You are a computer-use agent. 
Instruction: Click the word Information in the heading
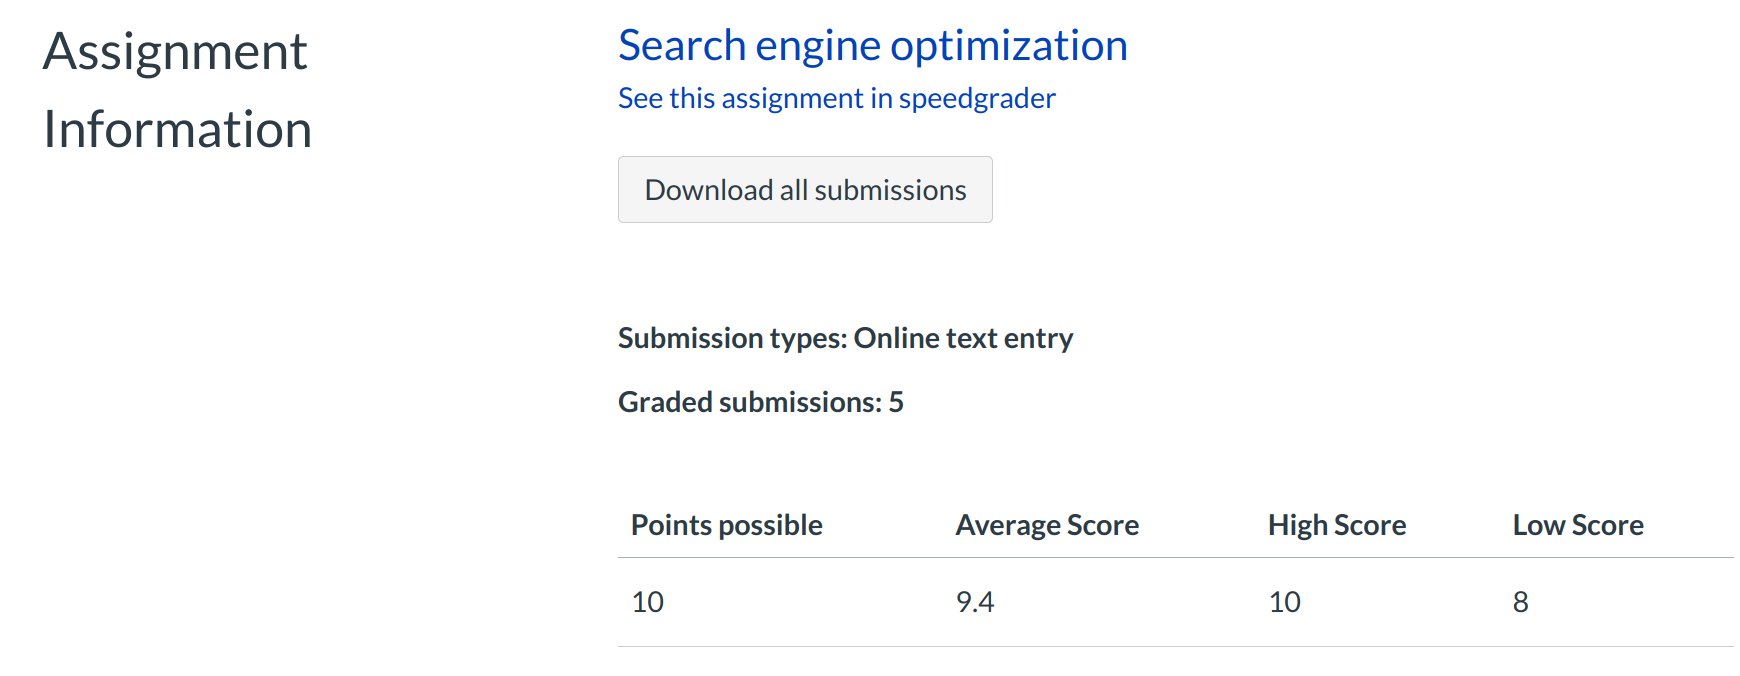coord(177,130)
